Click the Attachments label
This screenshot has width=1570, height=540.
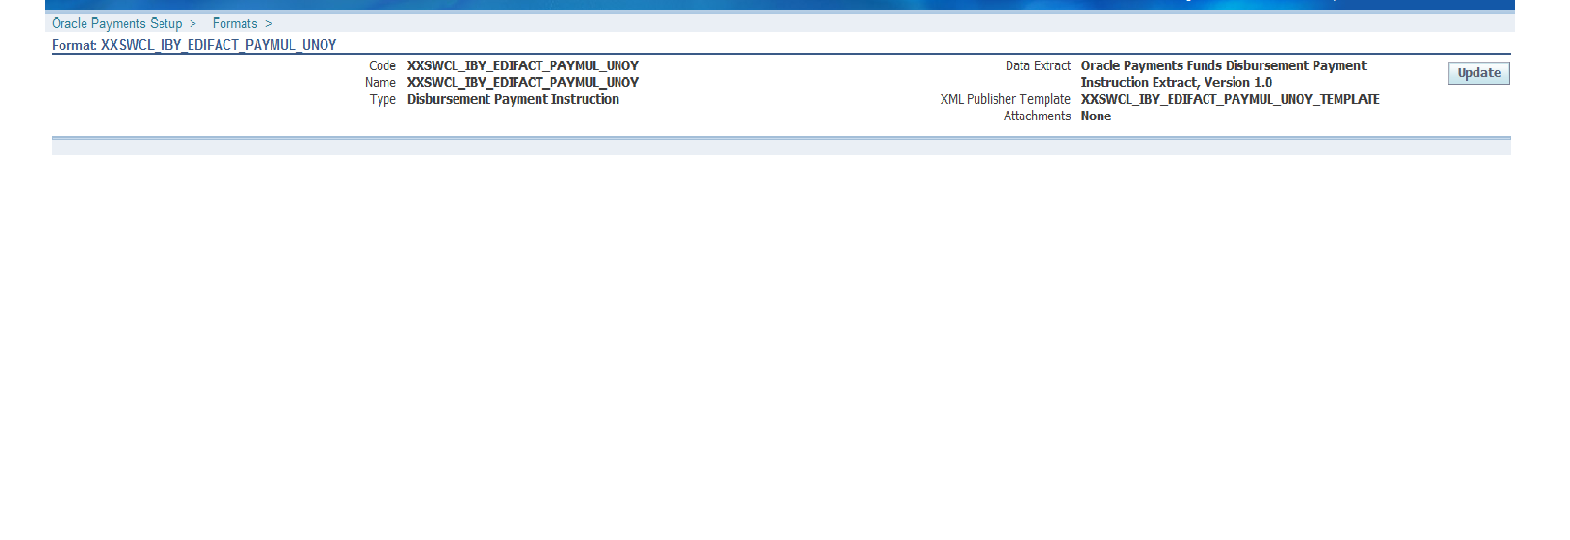click(1037, 116)
